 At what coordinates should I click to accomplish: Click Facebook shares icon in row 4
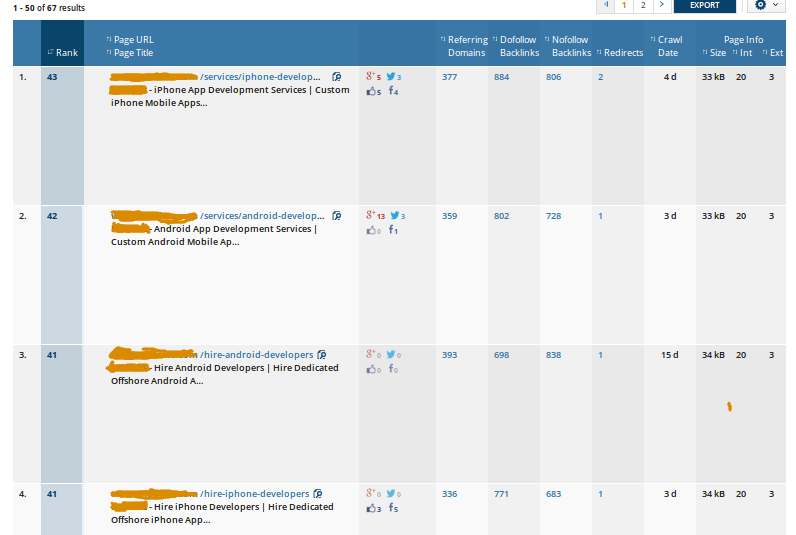pos(391,508)
